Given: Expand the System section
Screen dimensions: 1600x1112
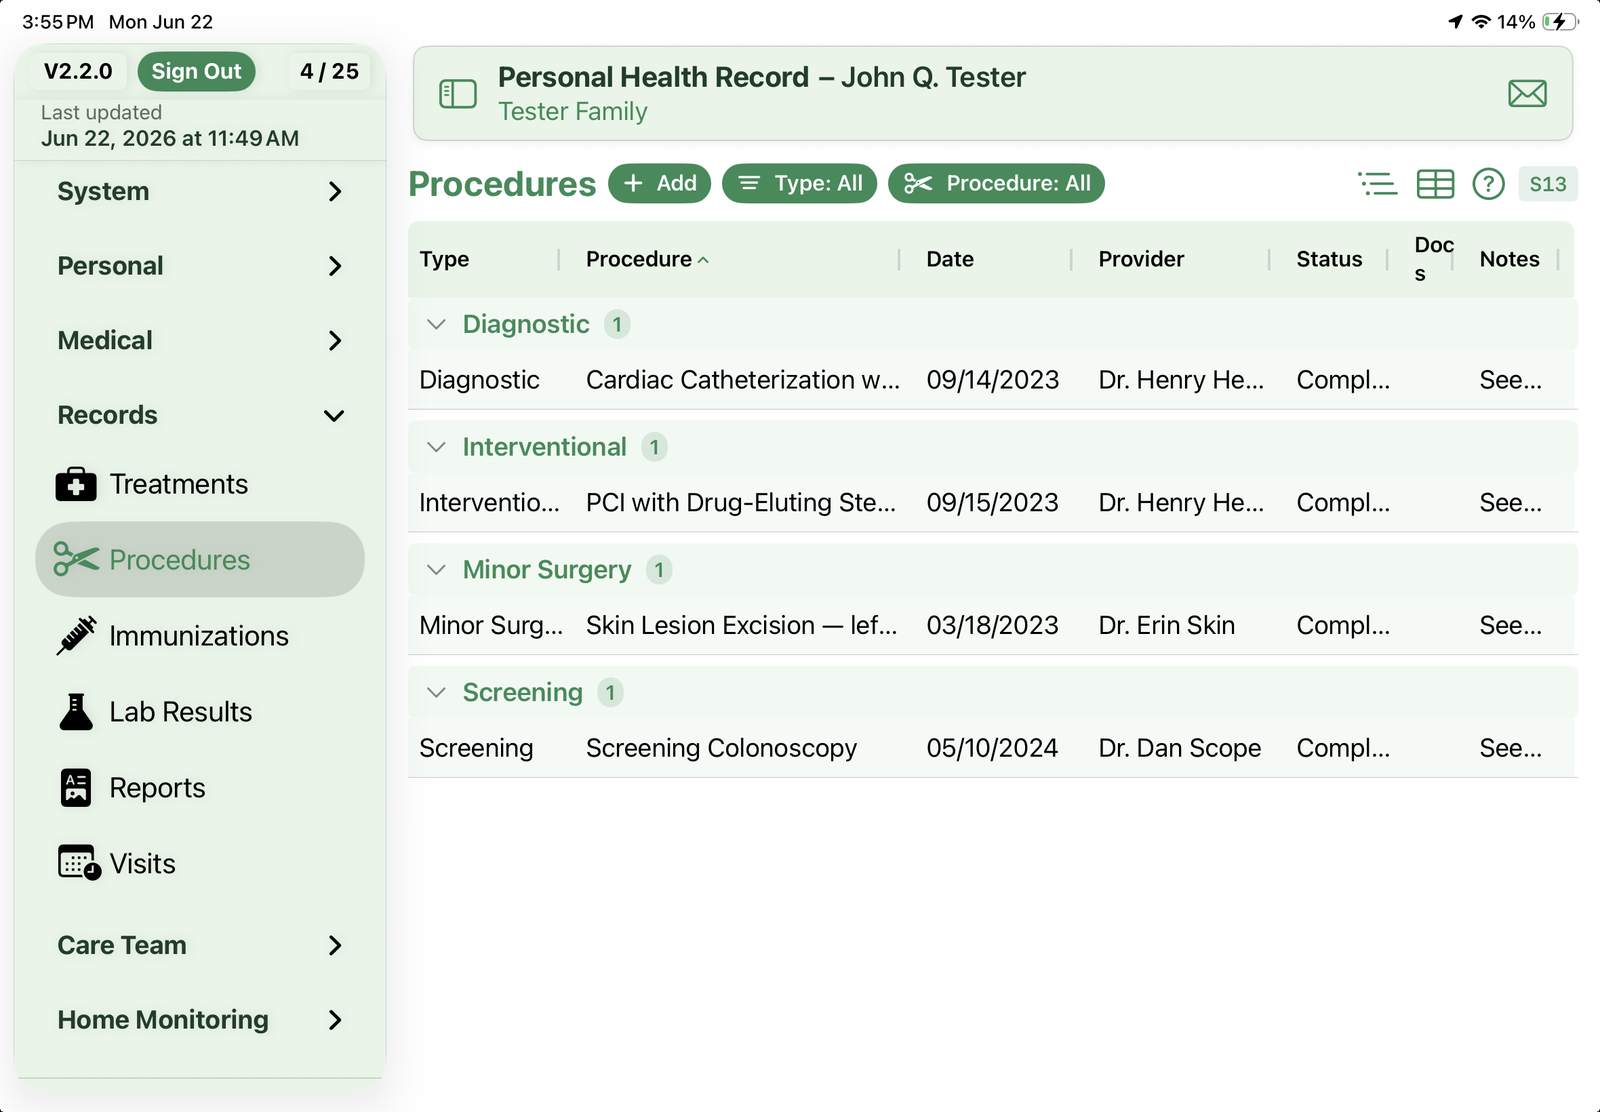Looking at the screenshot, I should (x=200, y=191).
